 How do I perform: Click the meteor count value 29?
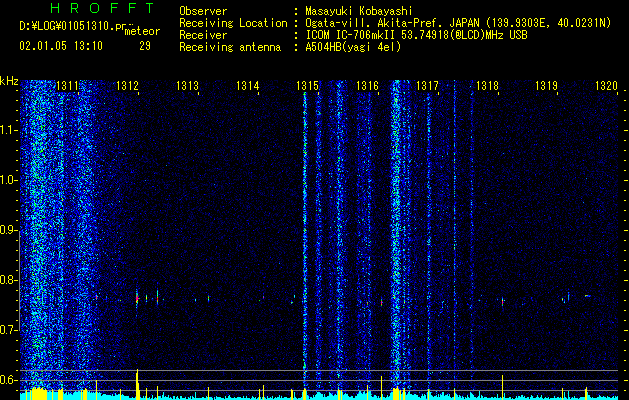tap(145, 46)
